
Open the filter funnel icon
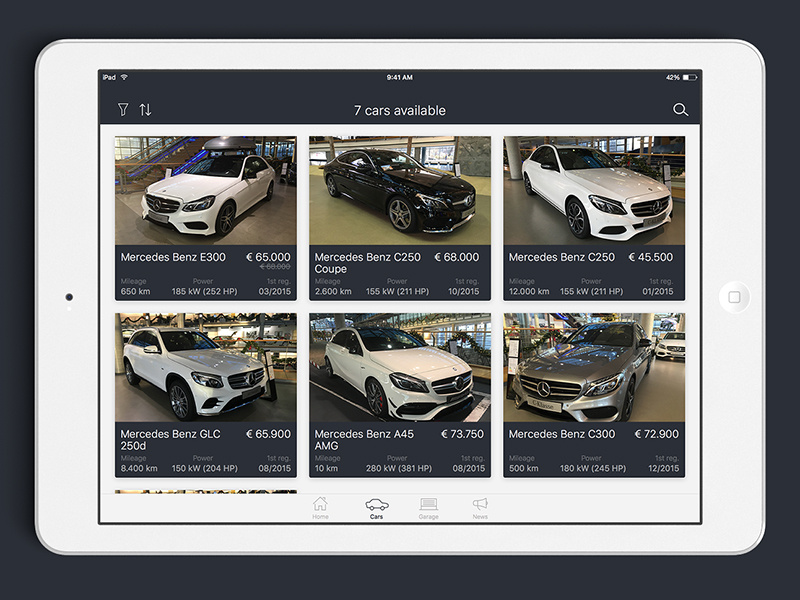[x=123, y=110]
